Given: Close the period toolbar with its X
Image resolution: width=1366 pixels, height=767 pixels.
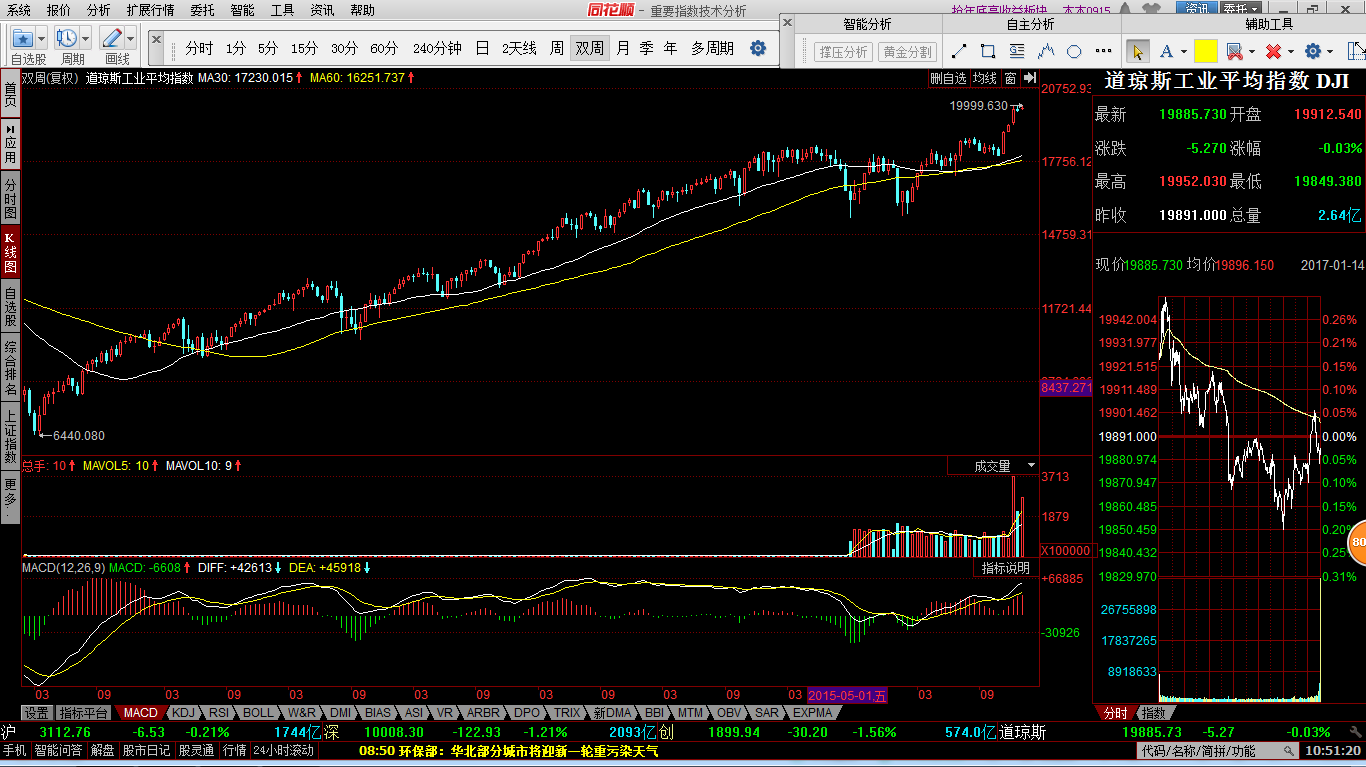Looking at the screenshot, I should coord(157,38).
